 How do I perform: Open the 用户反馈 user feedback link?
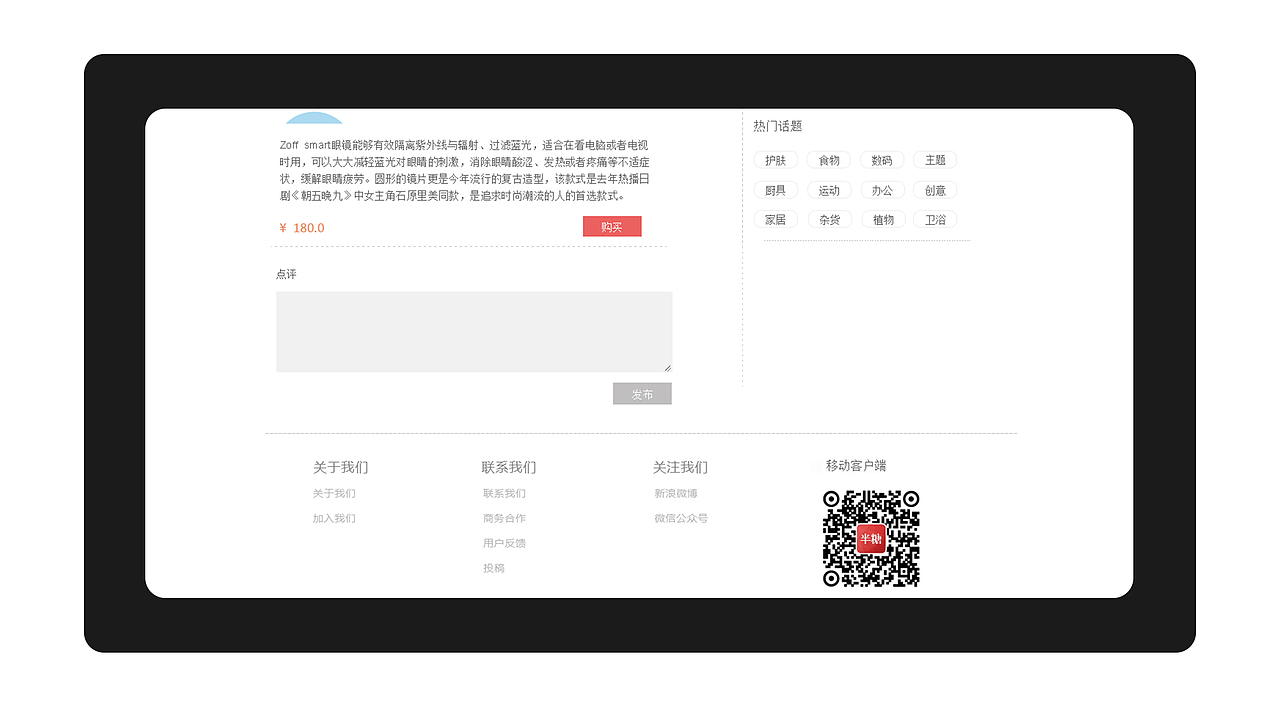pyautogui.click(x=505, y=543)
